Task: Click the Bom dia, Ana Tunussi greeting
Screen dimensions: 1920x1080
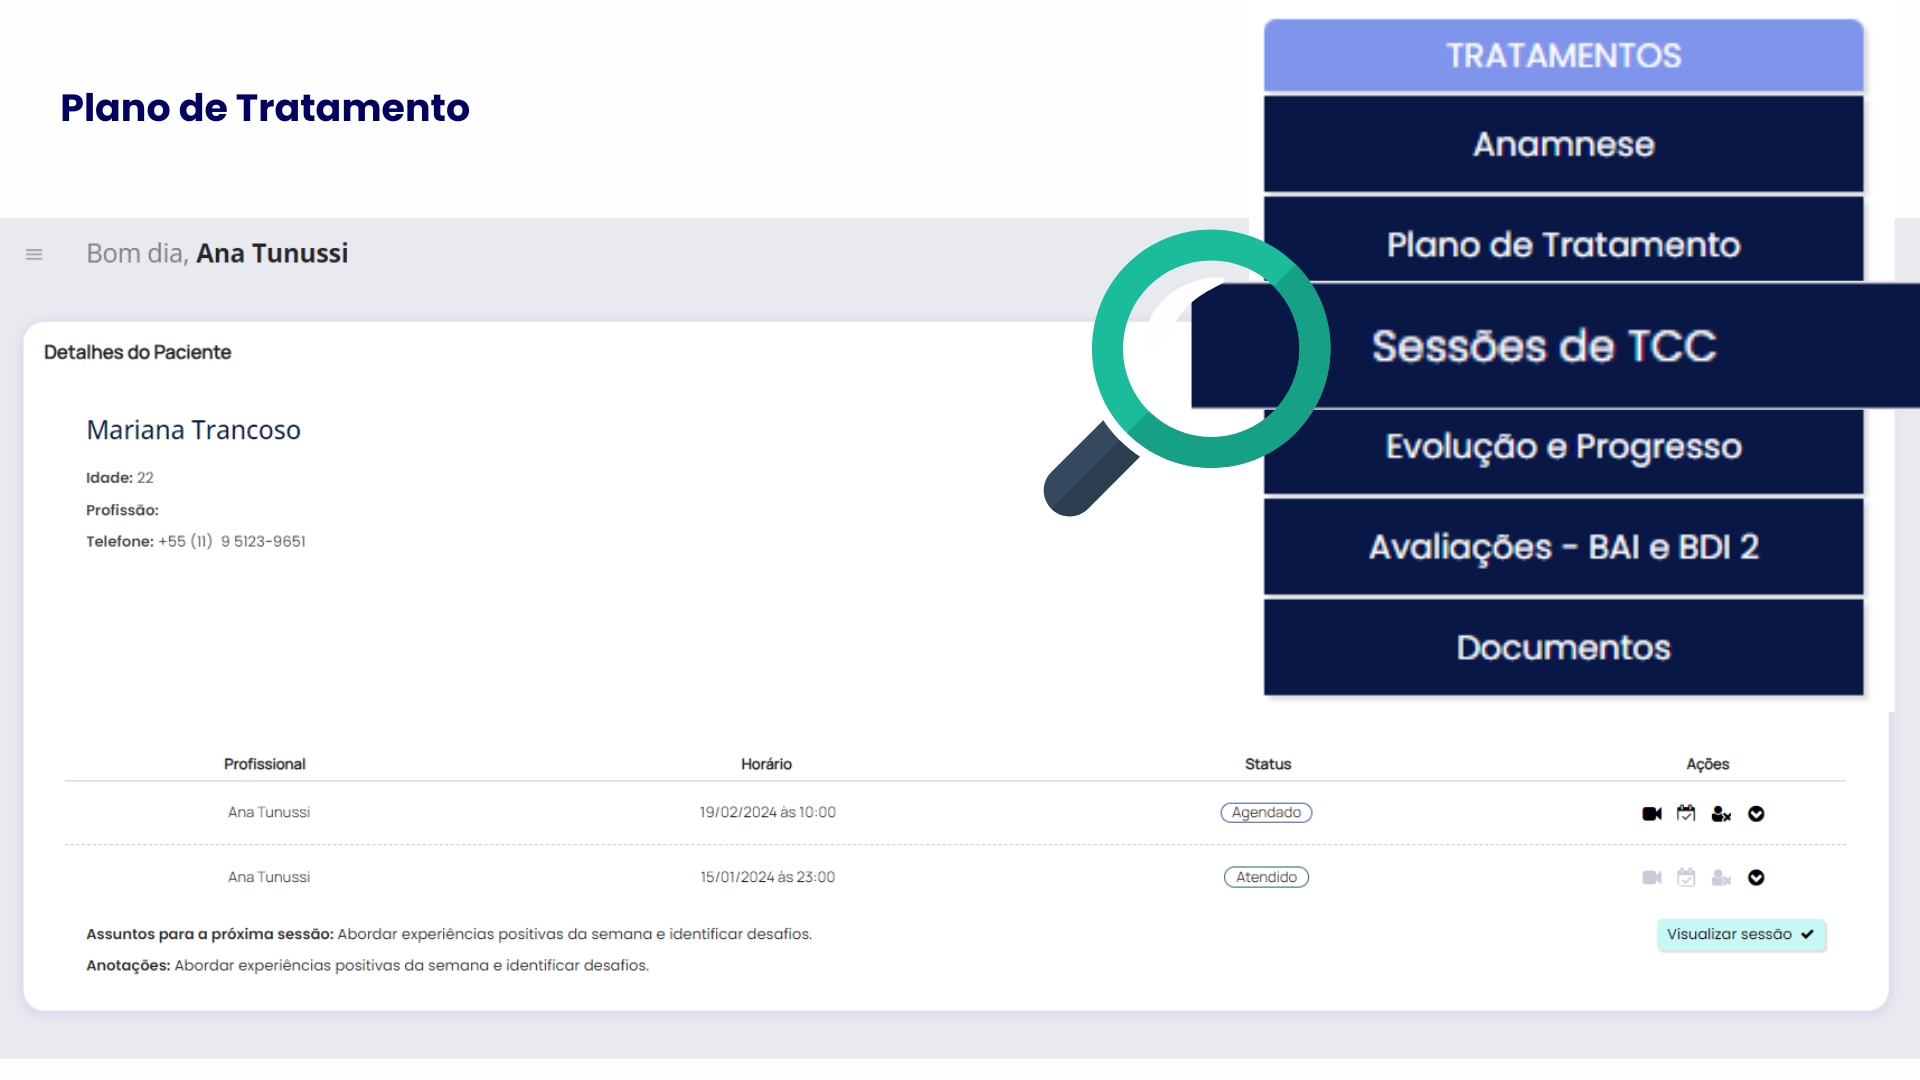Action: click(217, 254)
